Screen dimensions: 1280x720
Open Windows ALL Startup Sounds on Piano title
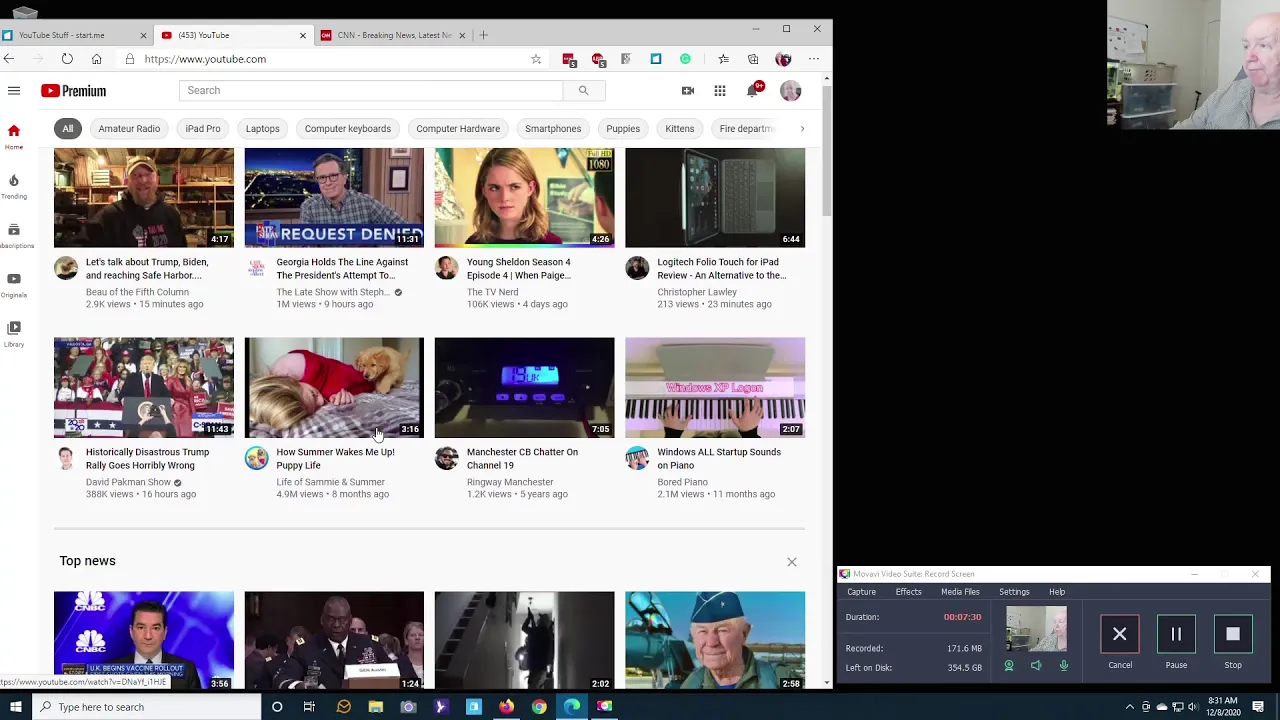pyautogui.click(x=719, y=459)
